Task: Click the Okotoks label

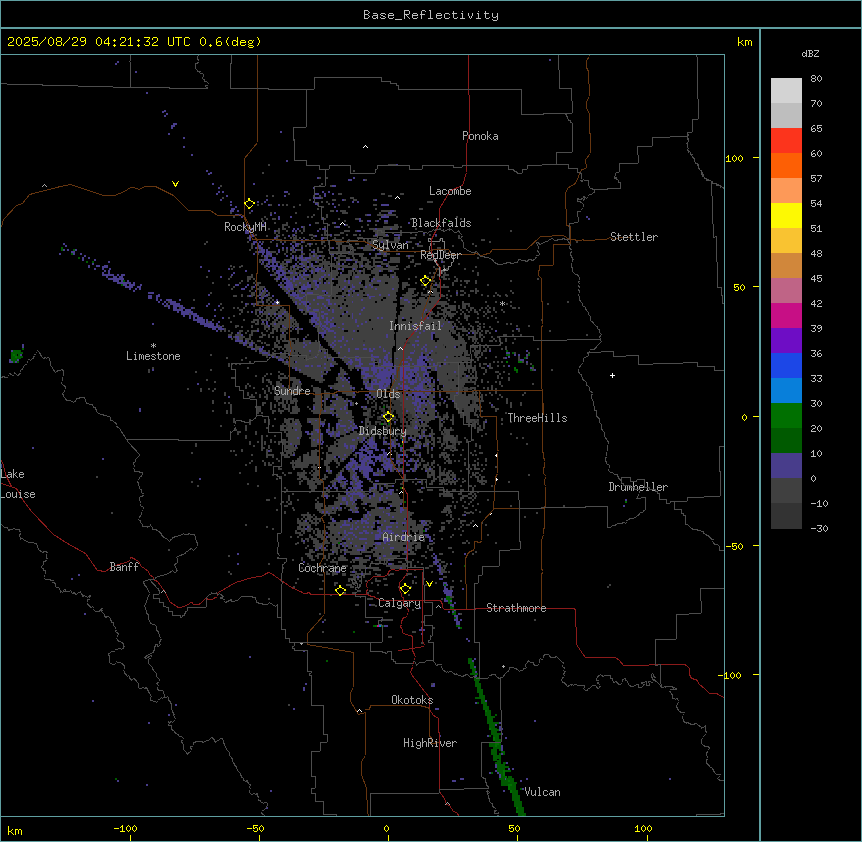Action: tap(412, 700)
